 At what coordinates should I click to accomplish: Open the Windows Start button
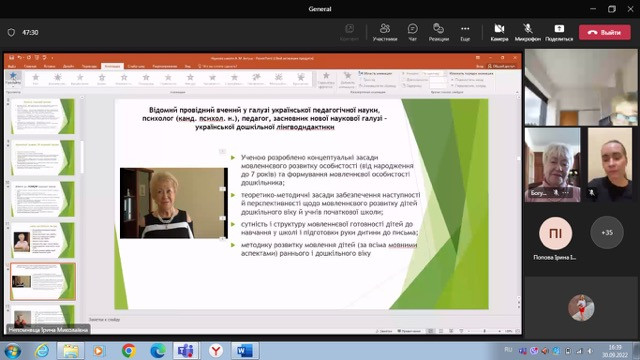13,351
